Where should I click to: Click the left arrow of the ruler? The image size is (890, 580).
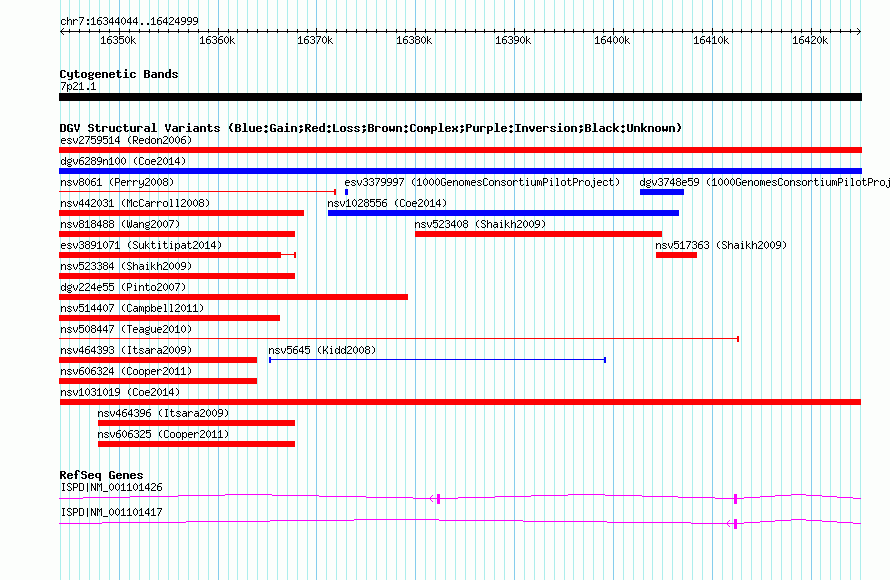tap(62, 32)
